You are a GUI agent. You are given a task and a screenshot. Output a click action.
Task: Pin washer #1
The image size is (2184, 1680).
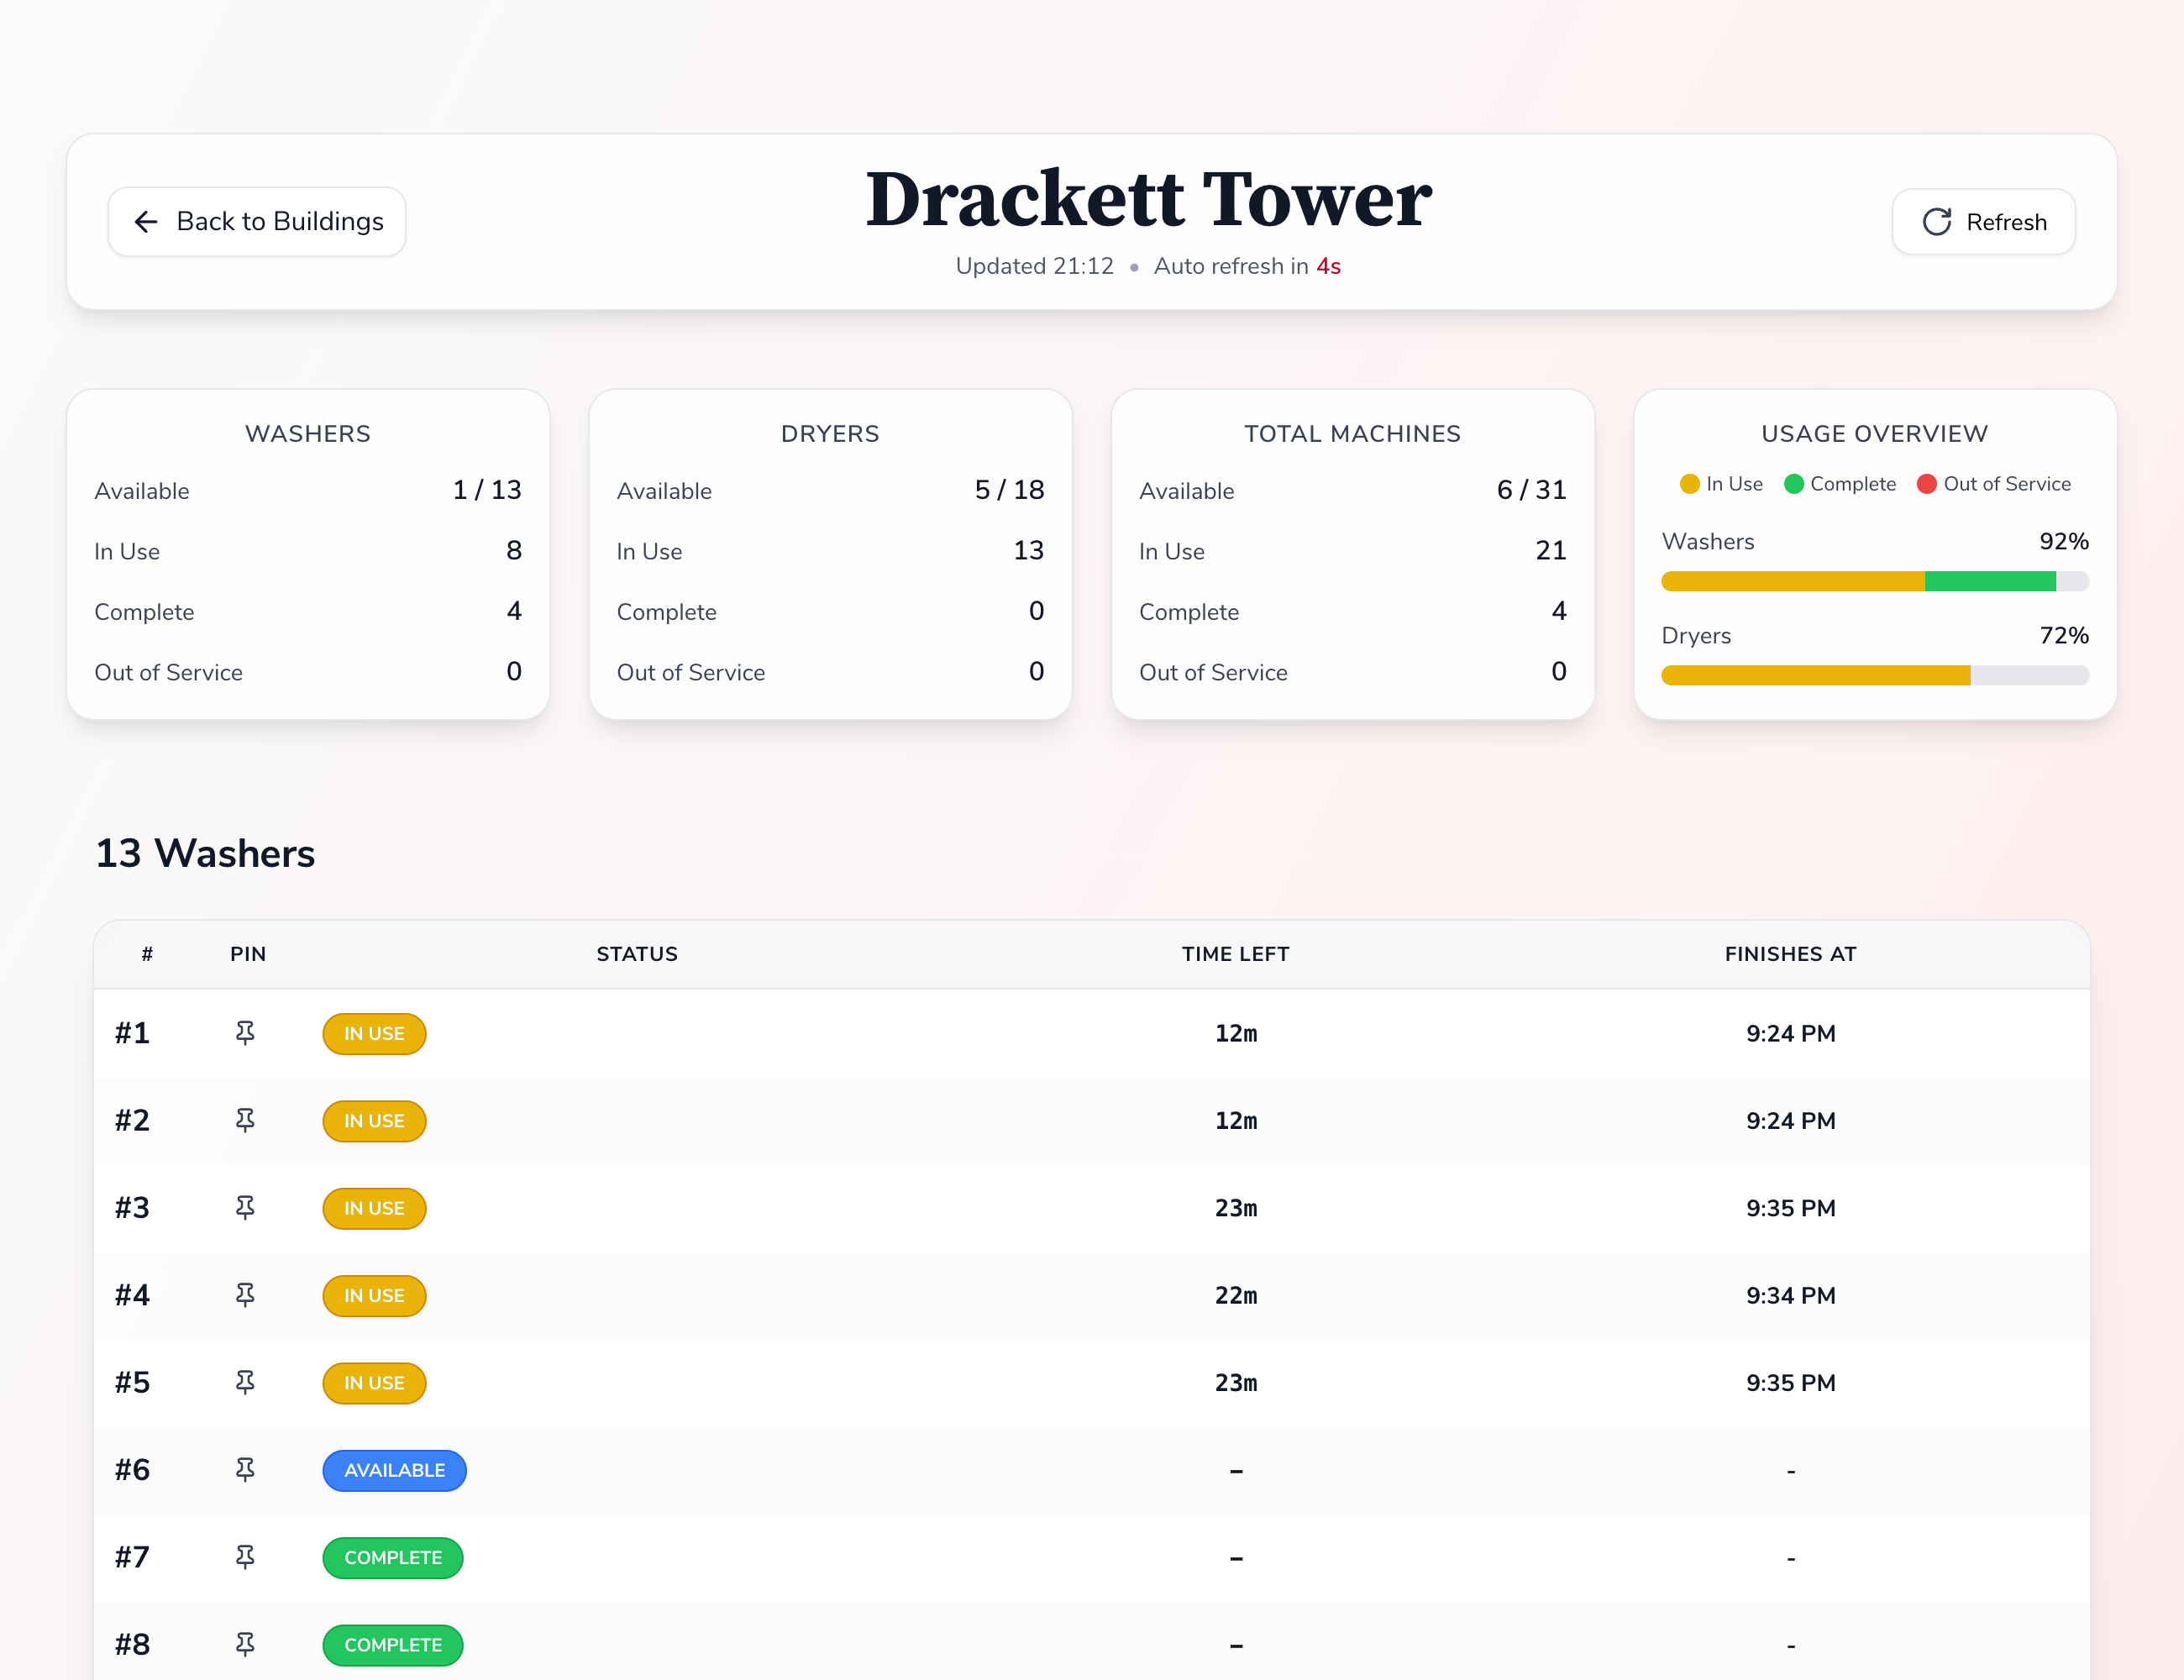pos(245,1033)
